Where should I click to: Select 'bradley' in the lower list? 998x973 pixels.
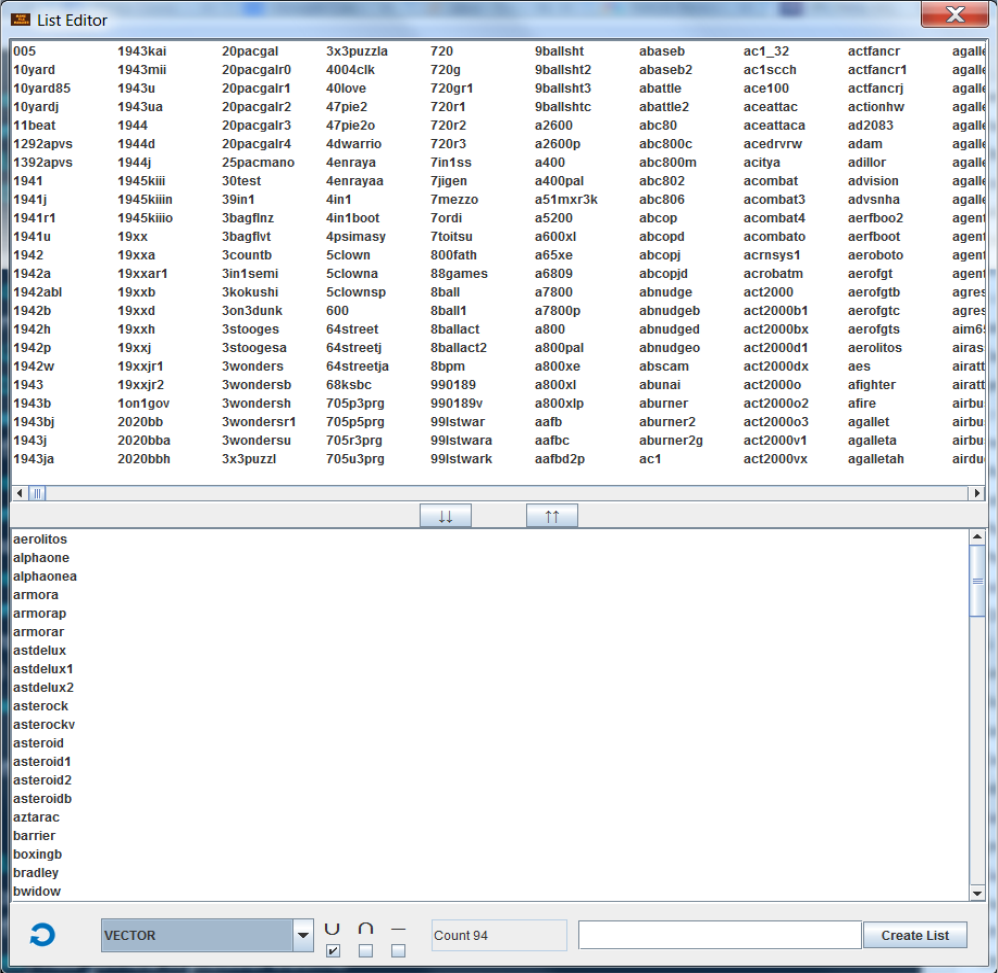point(36,872)
